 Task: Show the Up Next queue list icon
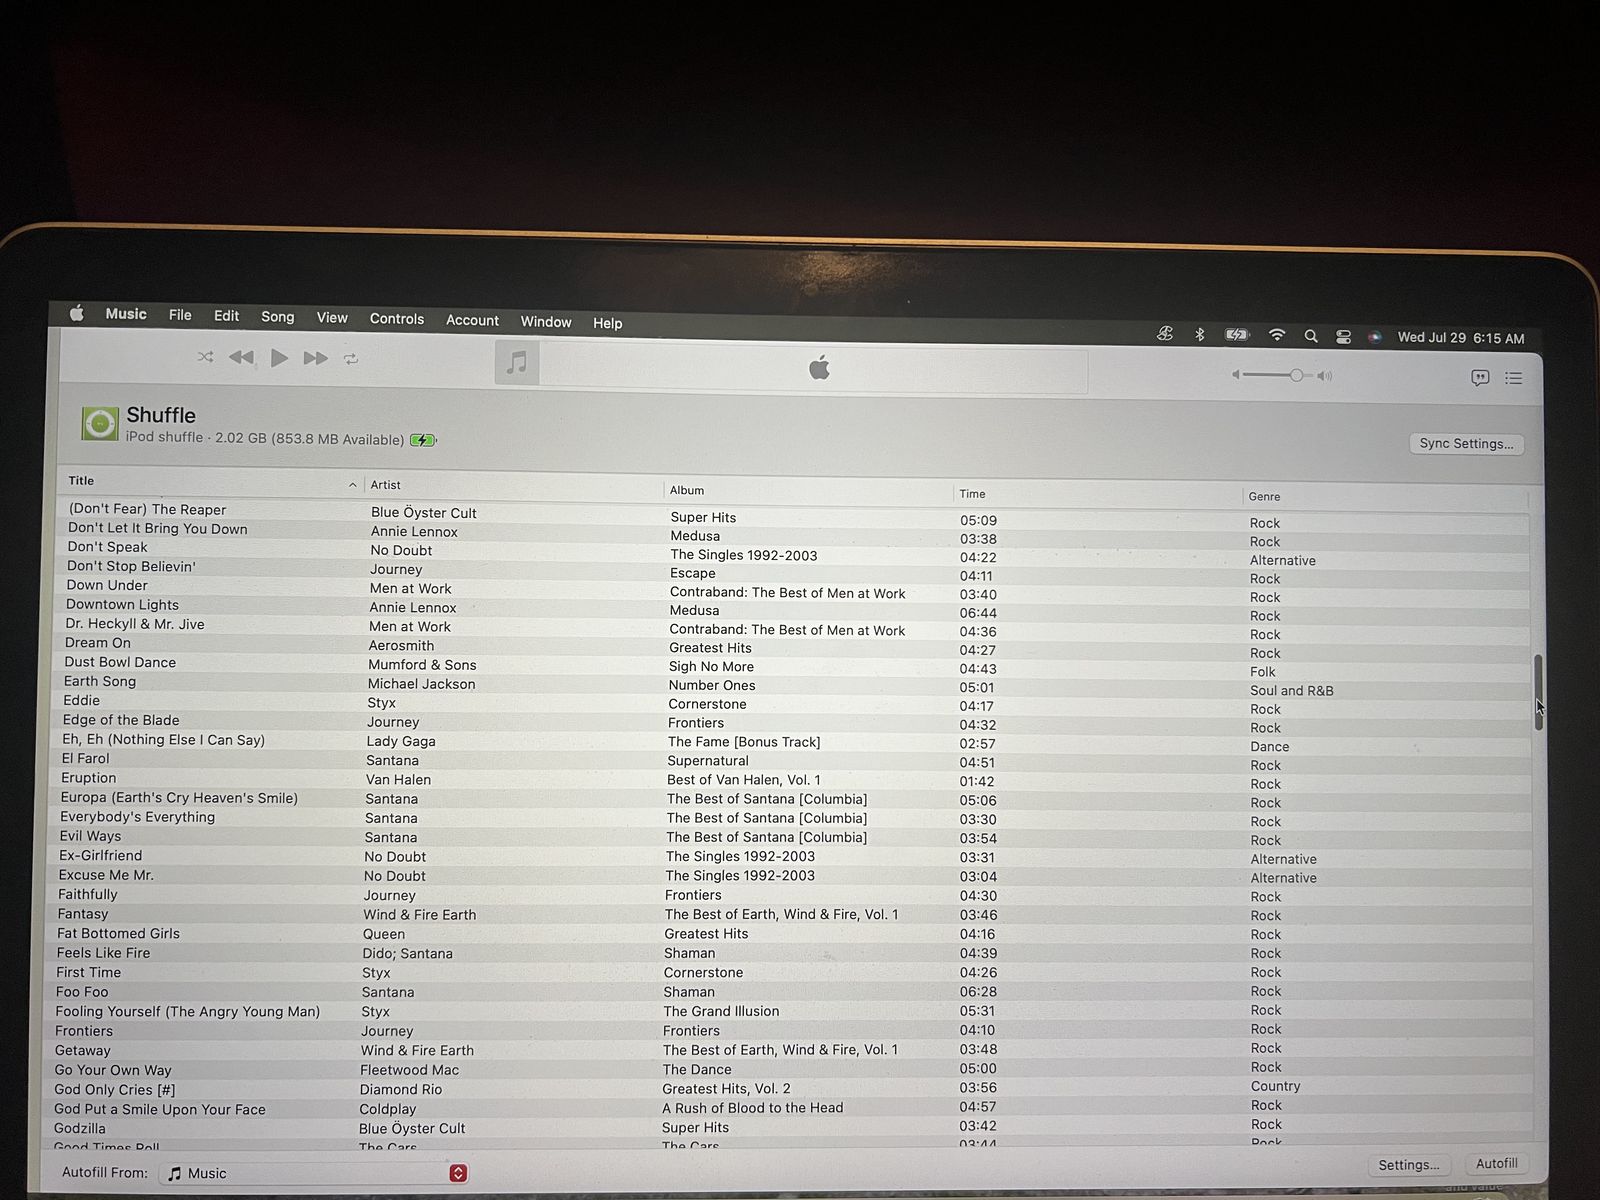1514,378
